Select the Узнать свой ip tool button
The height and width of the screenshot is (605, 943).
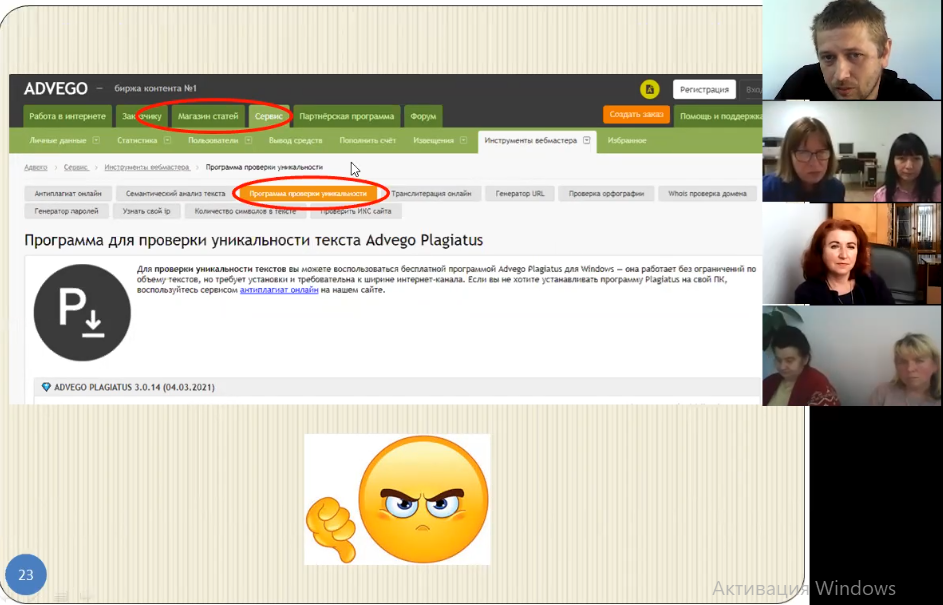[147, 211]
